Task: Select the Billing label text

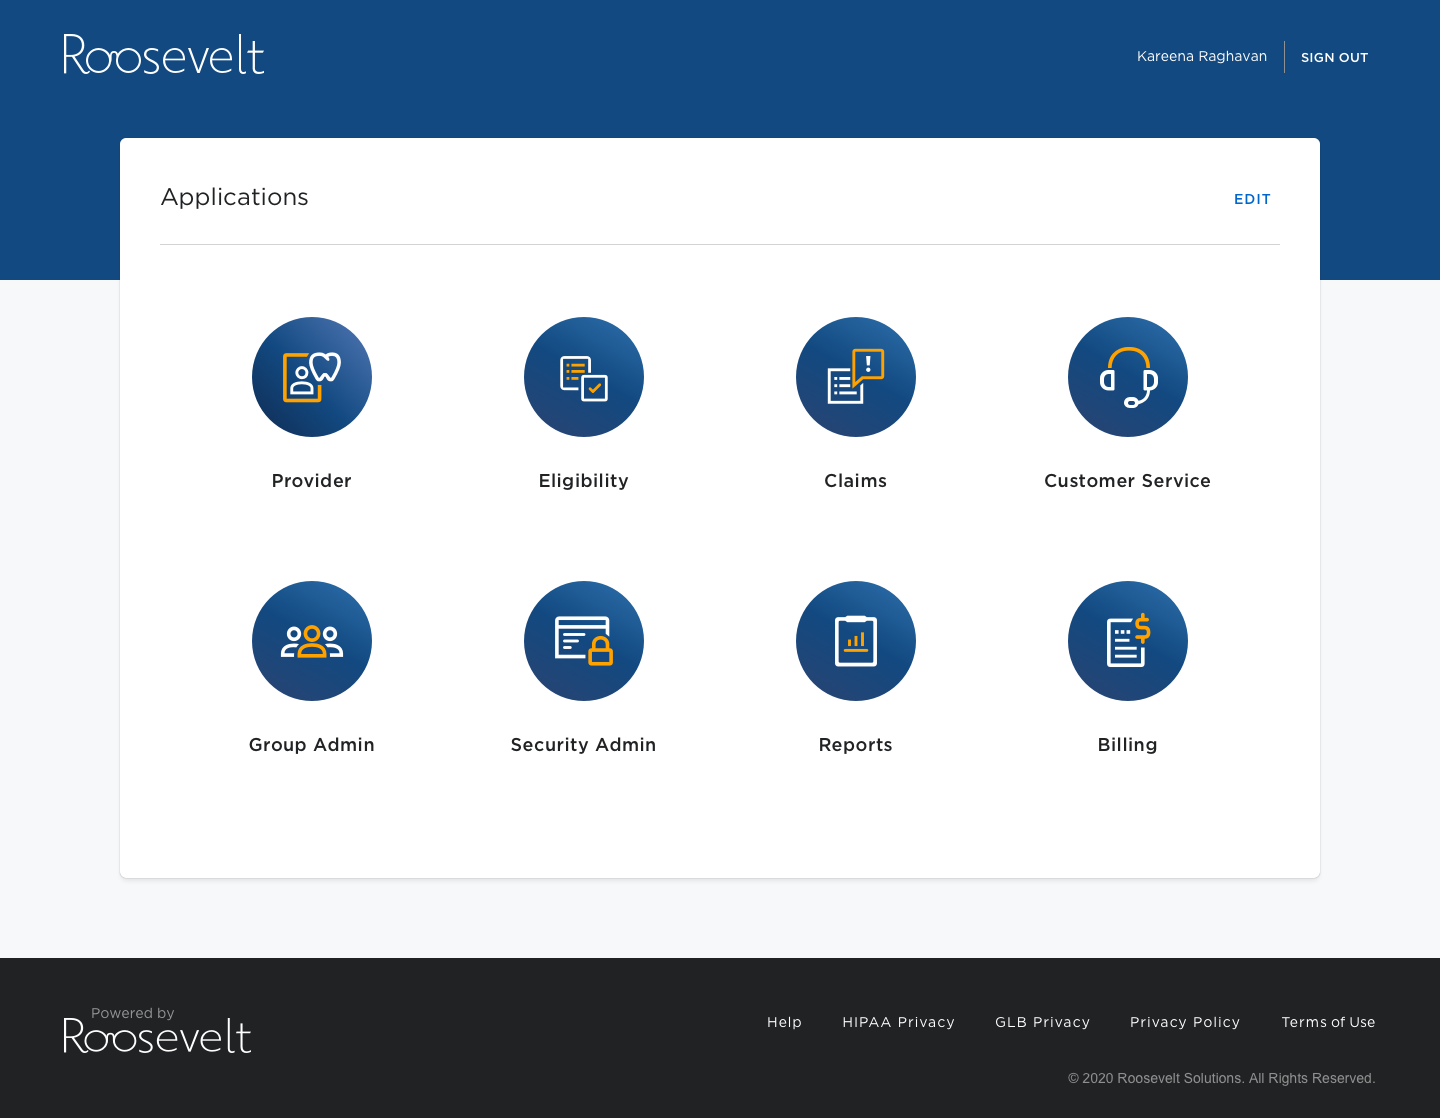Action: (x=1127, y=744)
